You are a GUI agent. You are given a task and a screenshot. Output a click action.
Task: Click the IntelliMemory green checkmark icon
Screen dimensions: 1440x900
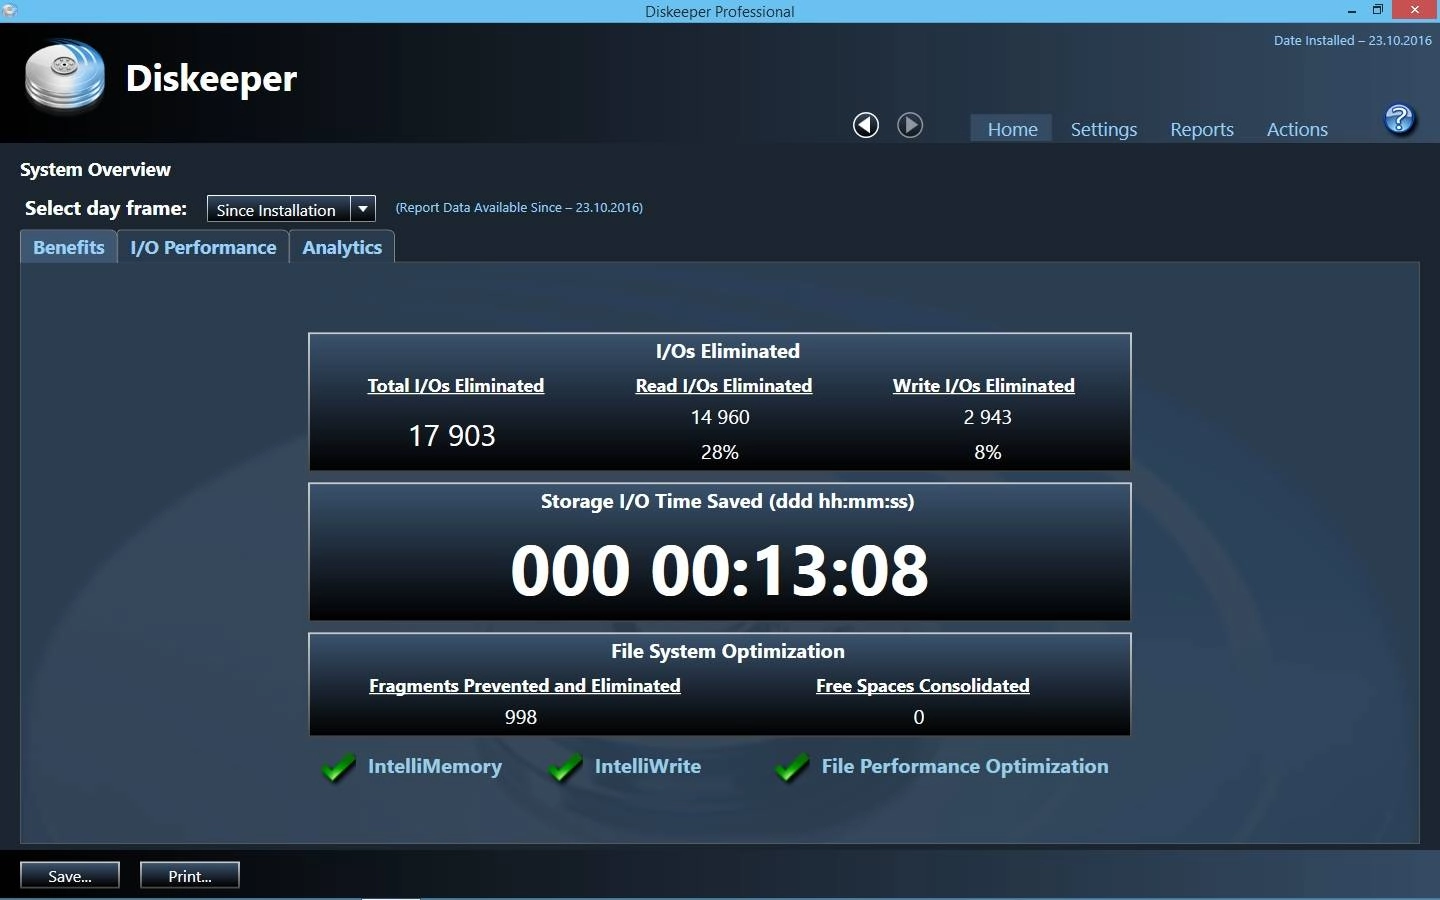pyautogui.click(x=339, y=768)
